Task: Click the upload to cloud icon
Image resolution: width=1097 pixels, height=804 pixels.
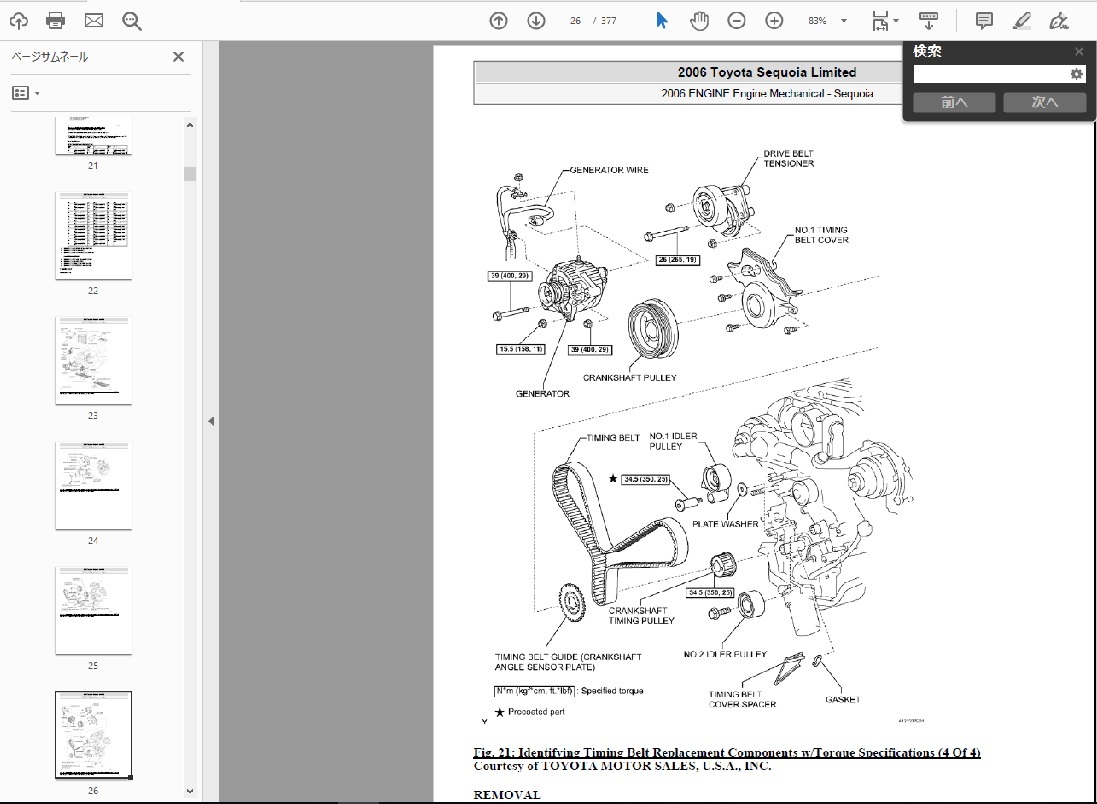Action: point(19,21)
